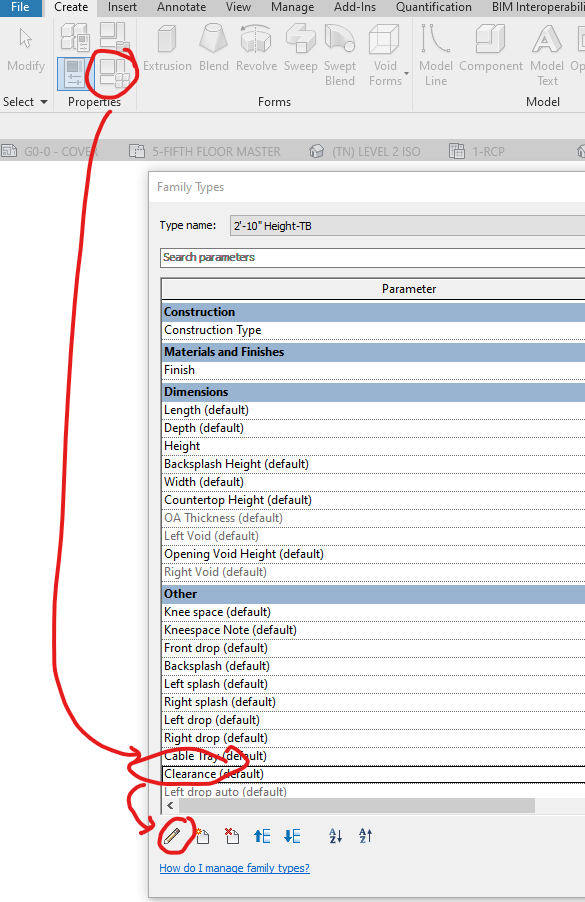Screen dimensions: 585x902
Task: Select the Depth (default) parameter row
Action: [x=373, y=428]
